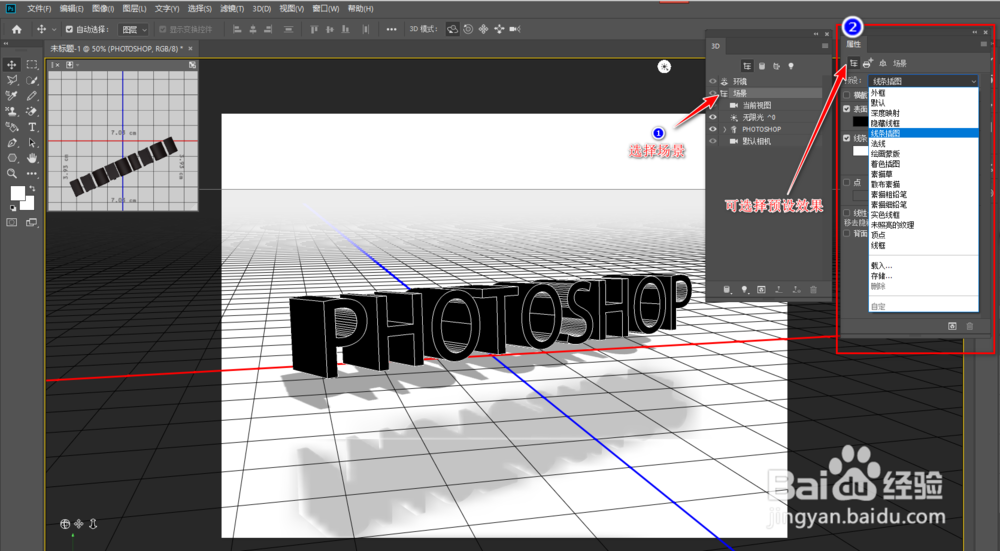Select the Path Selection arrow tool
1000x551 pixels.
pyautogui.click(x=32, y=143)
